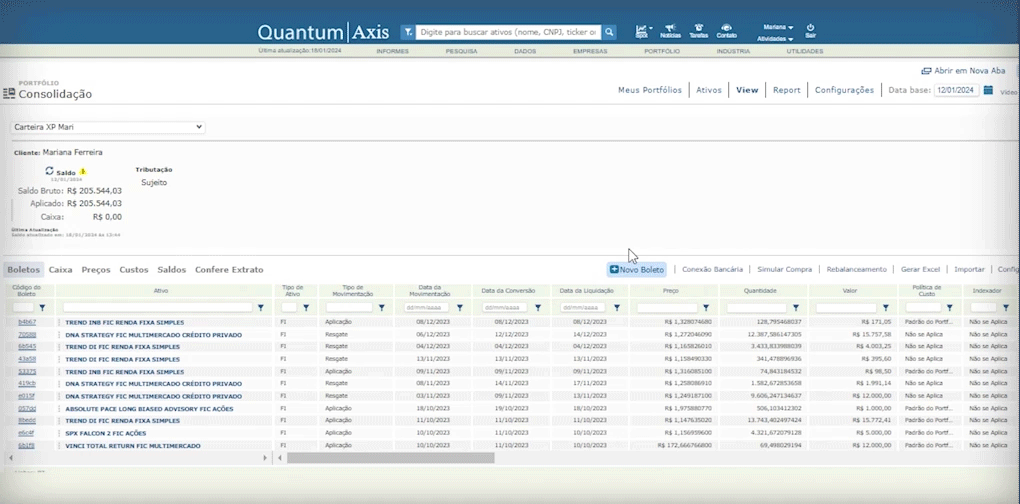This screenshot has width=1020, height=504.
Task: Open the Mariana user dropdown
Action: (778, 27)
